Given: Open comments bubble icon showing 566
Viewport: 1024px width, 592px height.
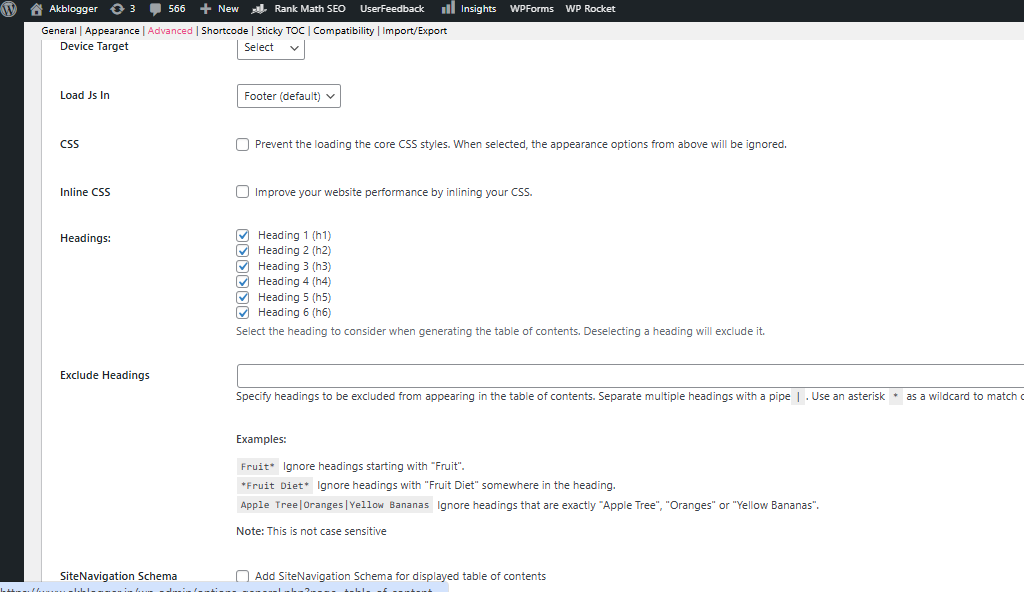Looking at the screenshot, I should pos(155,9).
